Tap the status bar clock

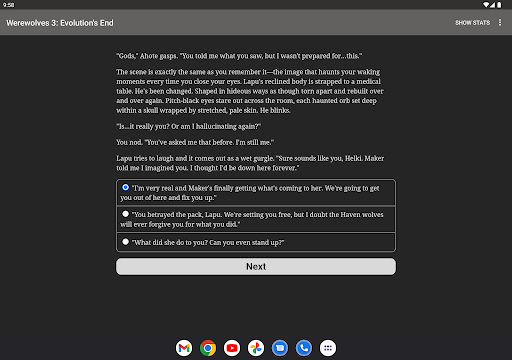tap(8, 5)
